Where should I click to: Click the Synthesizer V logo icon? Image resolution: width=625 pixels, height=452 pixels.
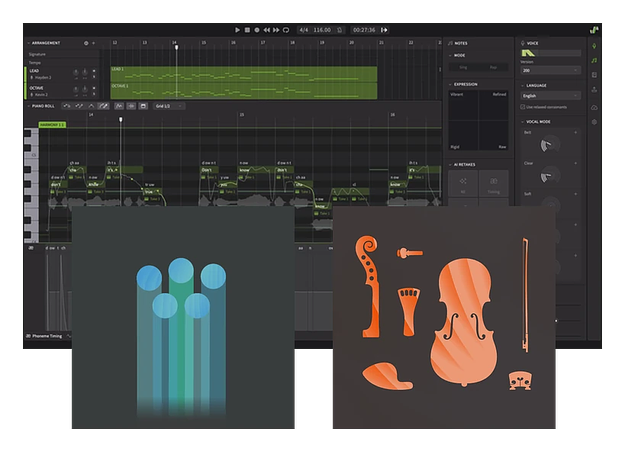(594, 30)
